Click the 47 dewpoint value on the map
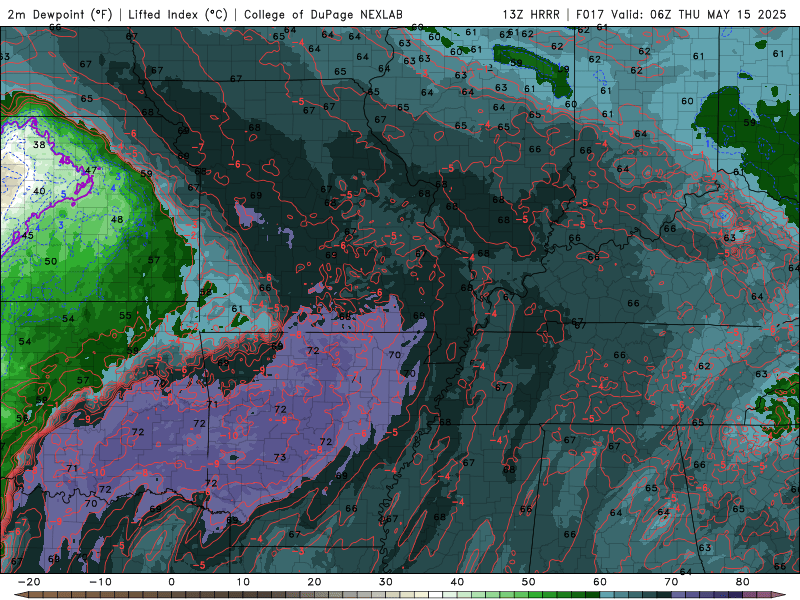The width and height of the screenshot is (800, 600). 90,170
